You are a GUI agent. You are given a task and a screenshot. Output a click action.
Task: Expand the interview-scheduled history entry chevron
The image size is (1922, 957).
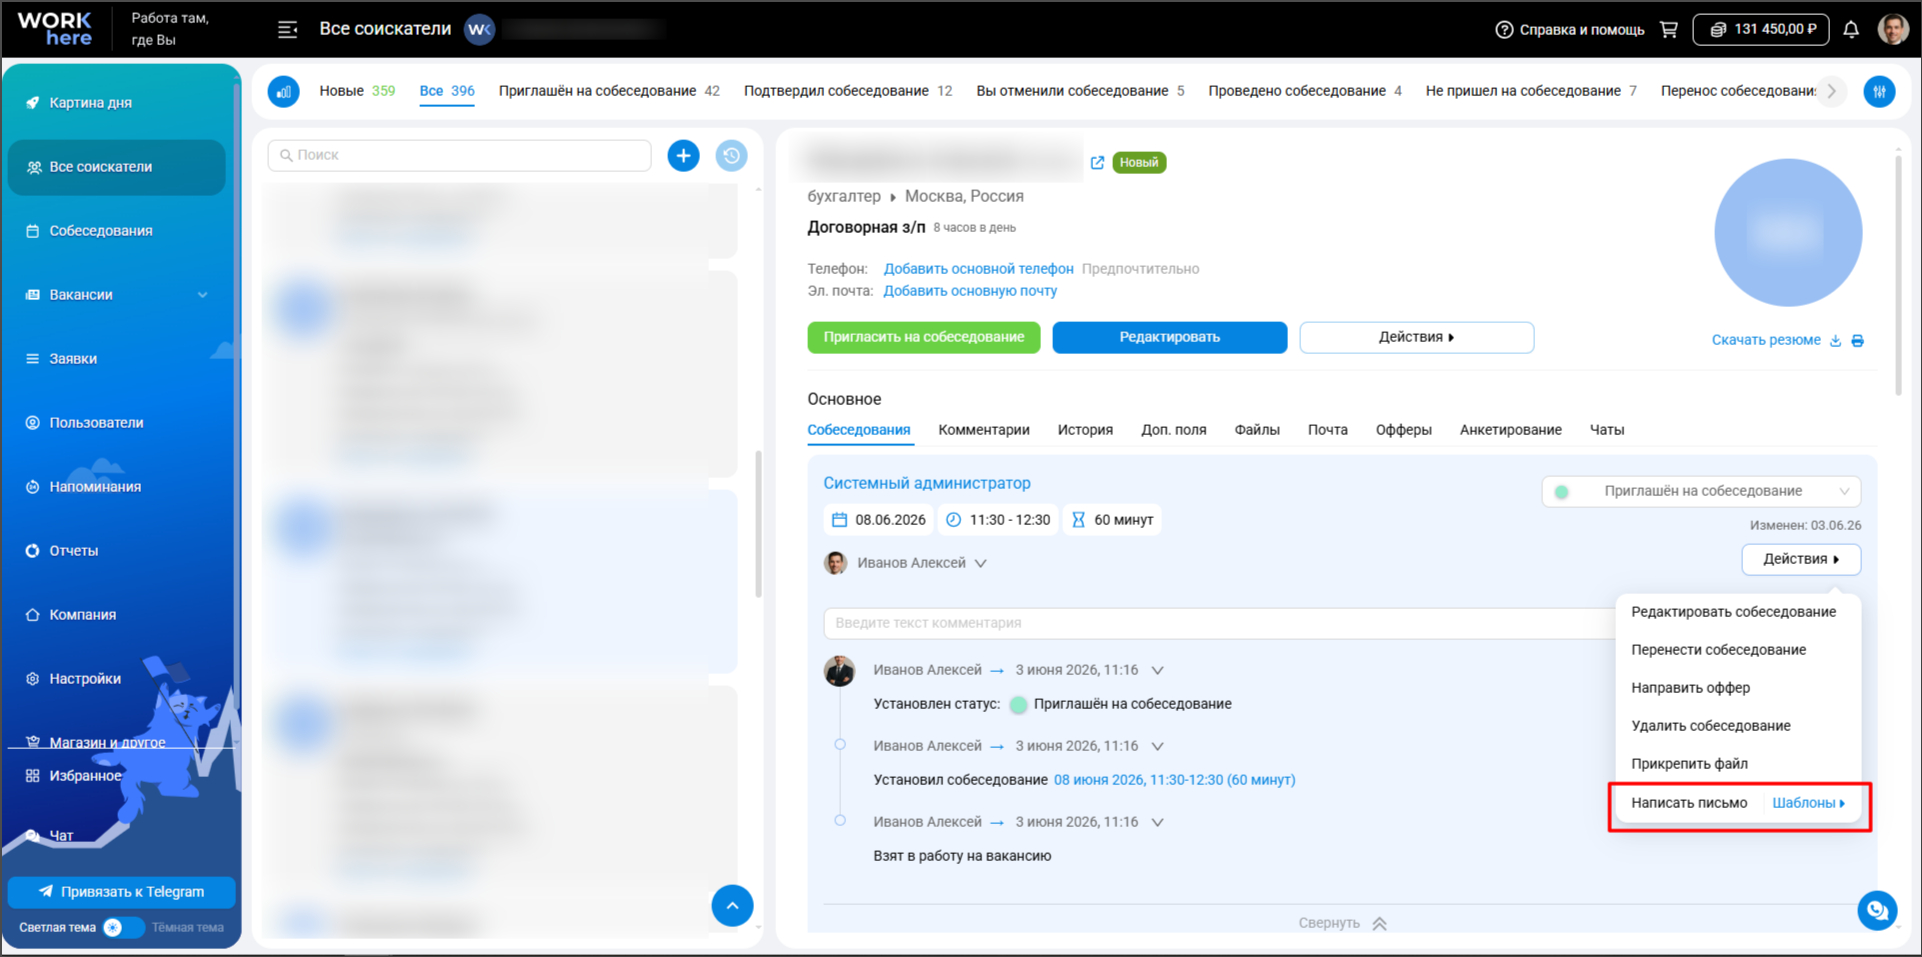(x=1157, y=746)
